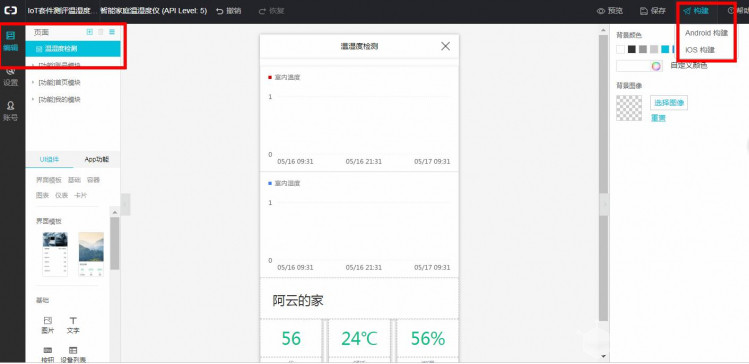Jump to 容器 component category
This screenshot has height=364, width=749.
tap(93, 180)
